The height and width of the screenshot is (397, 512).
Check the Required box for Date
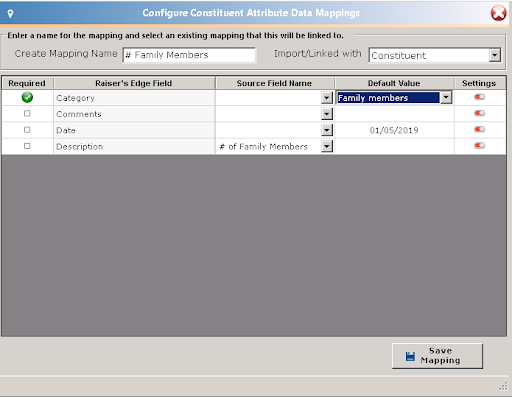coord(27,130)
